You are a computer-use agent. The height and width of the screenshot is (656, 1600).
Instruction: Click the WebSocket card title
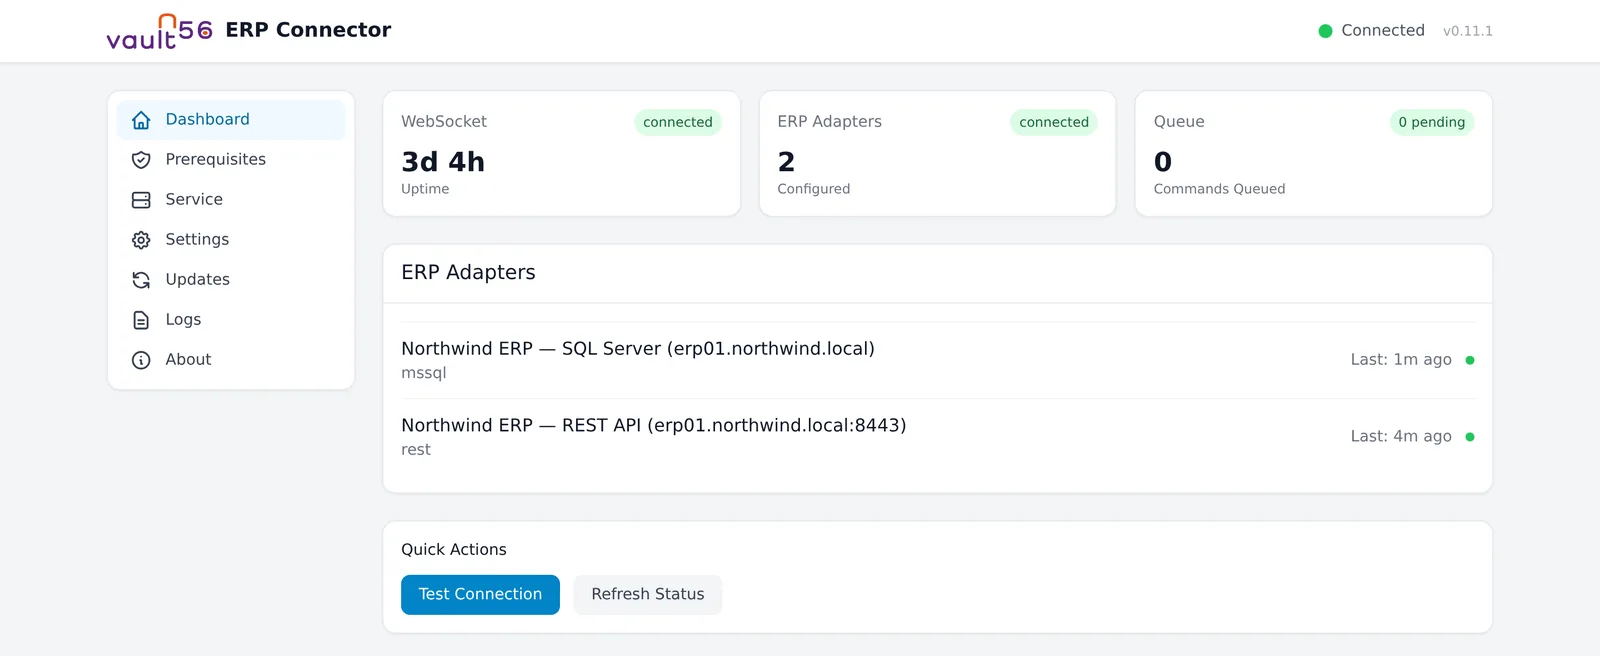point(444,122)
